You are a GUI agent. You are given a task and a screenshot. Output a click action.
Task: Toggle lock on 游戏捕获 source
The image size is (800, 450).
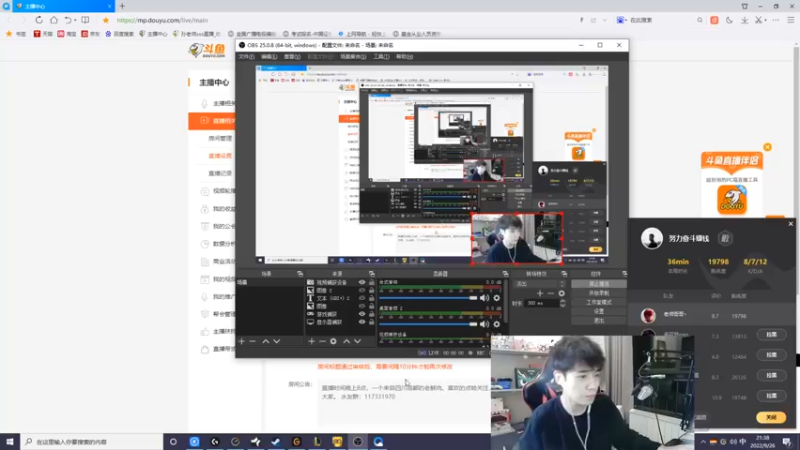[x=371, y=314]
